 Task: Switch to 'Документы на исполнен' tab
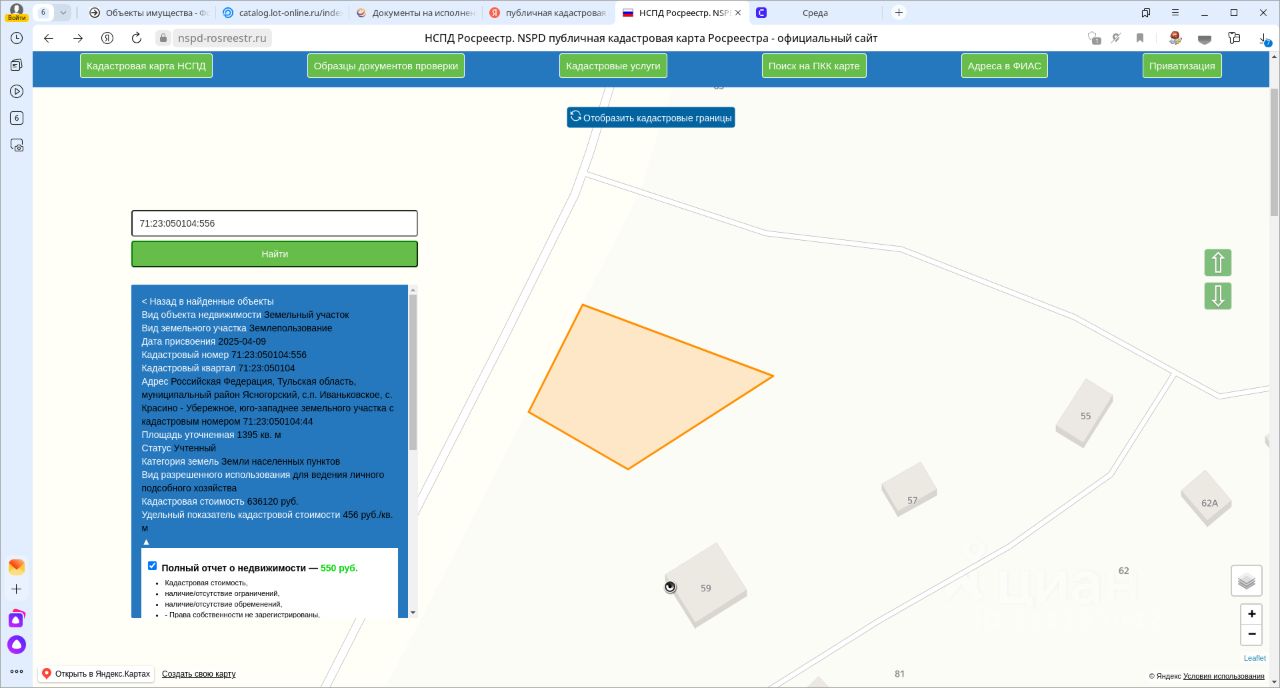click(414, 13)
